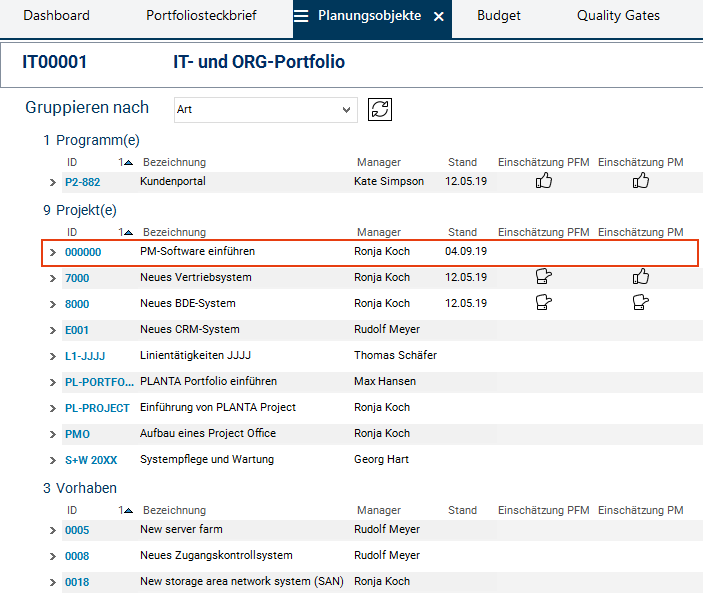Click thumbs-up PM icon for Kundenportal
The width and height of the screenshot is (703, 594).
point(641,181)
